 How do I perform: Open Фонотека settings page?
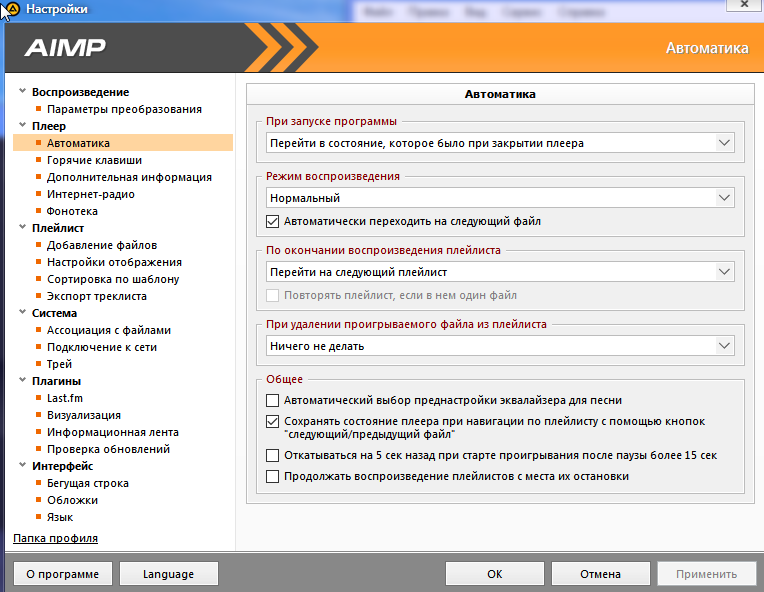(72, 211)
